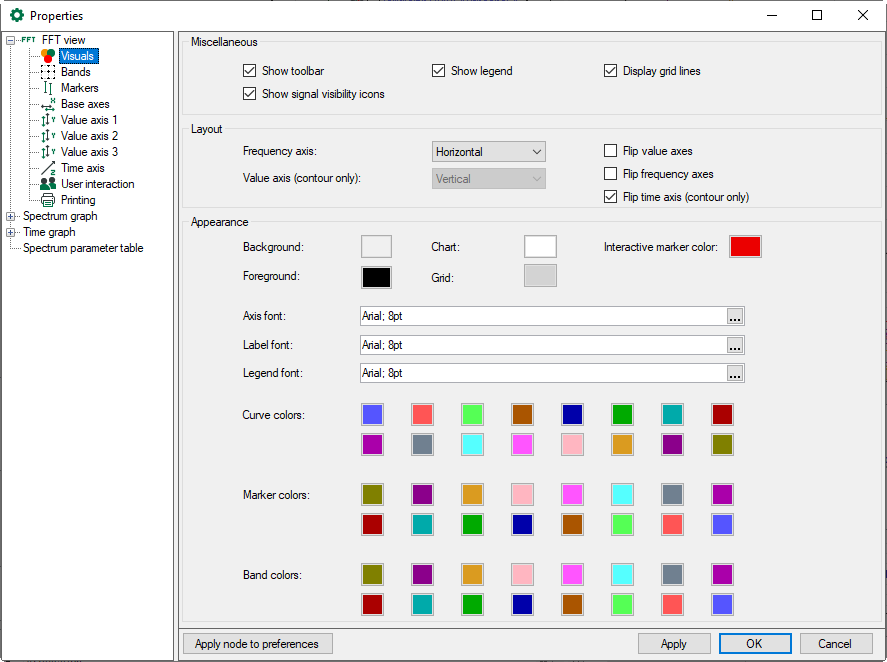The height and width of the screenshot is (662, 887).
Task: Click the Value axis 1 icon
Action: tap(48, 120)
